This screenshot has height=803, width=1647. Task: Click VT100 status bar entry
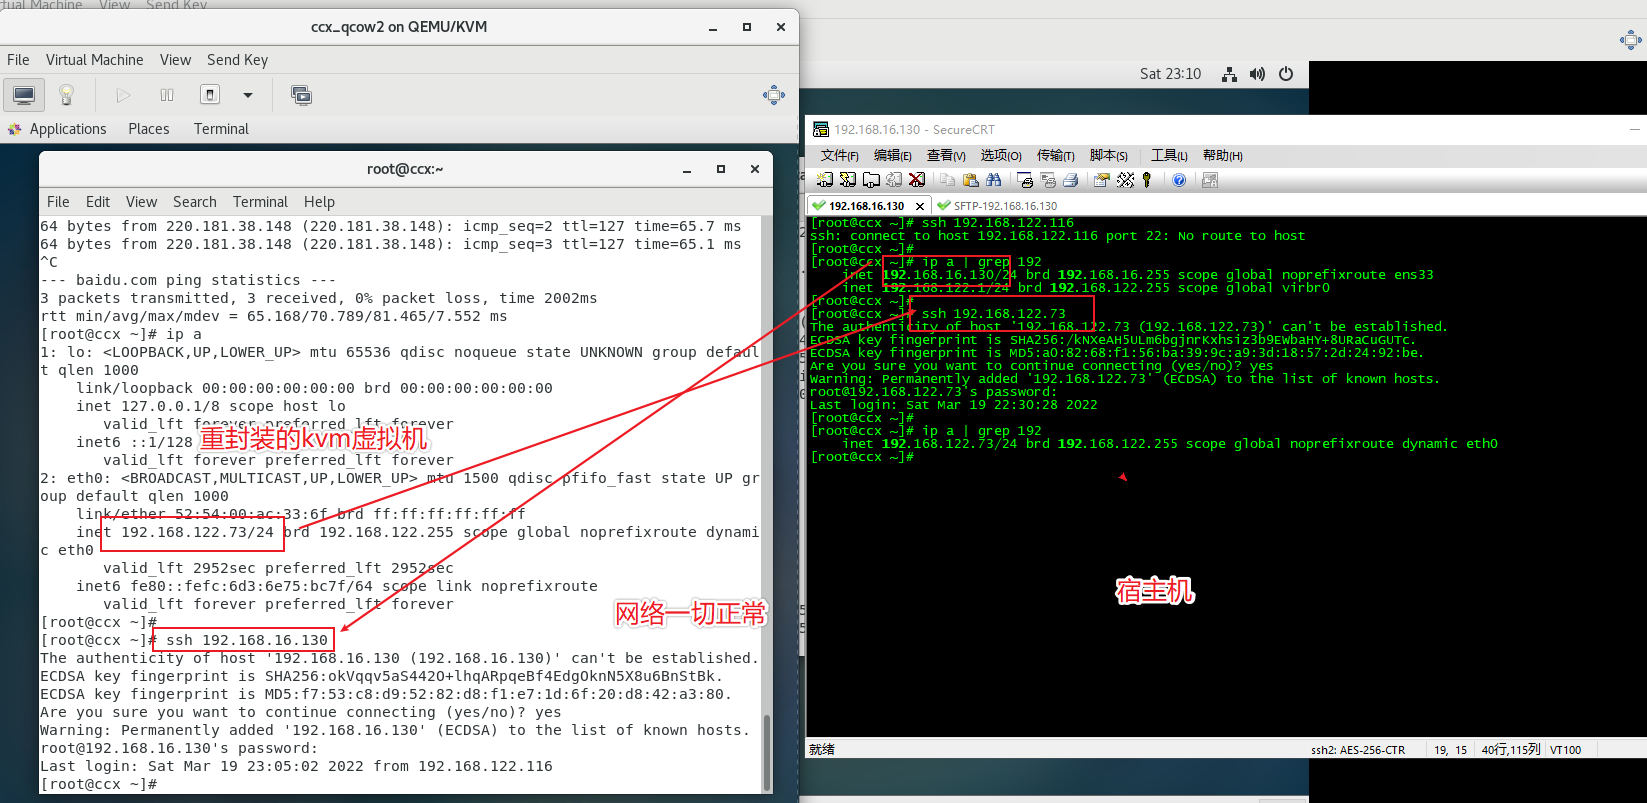coord(1566,750)
